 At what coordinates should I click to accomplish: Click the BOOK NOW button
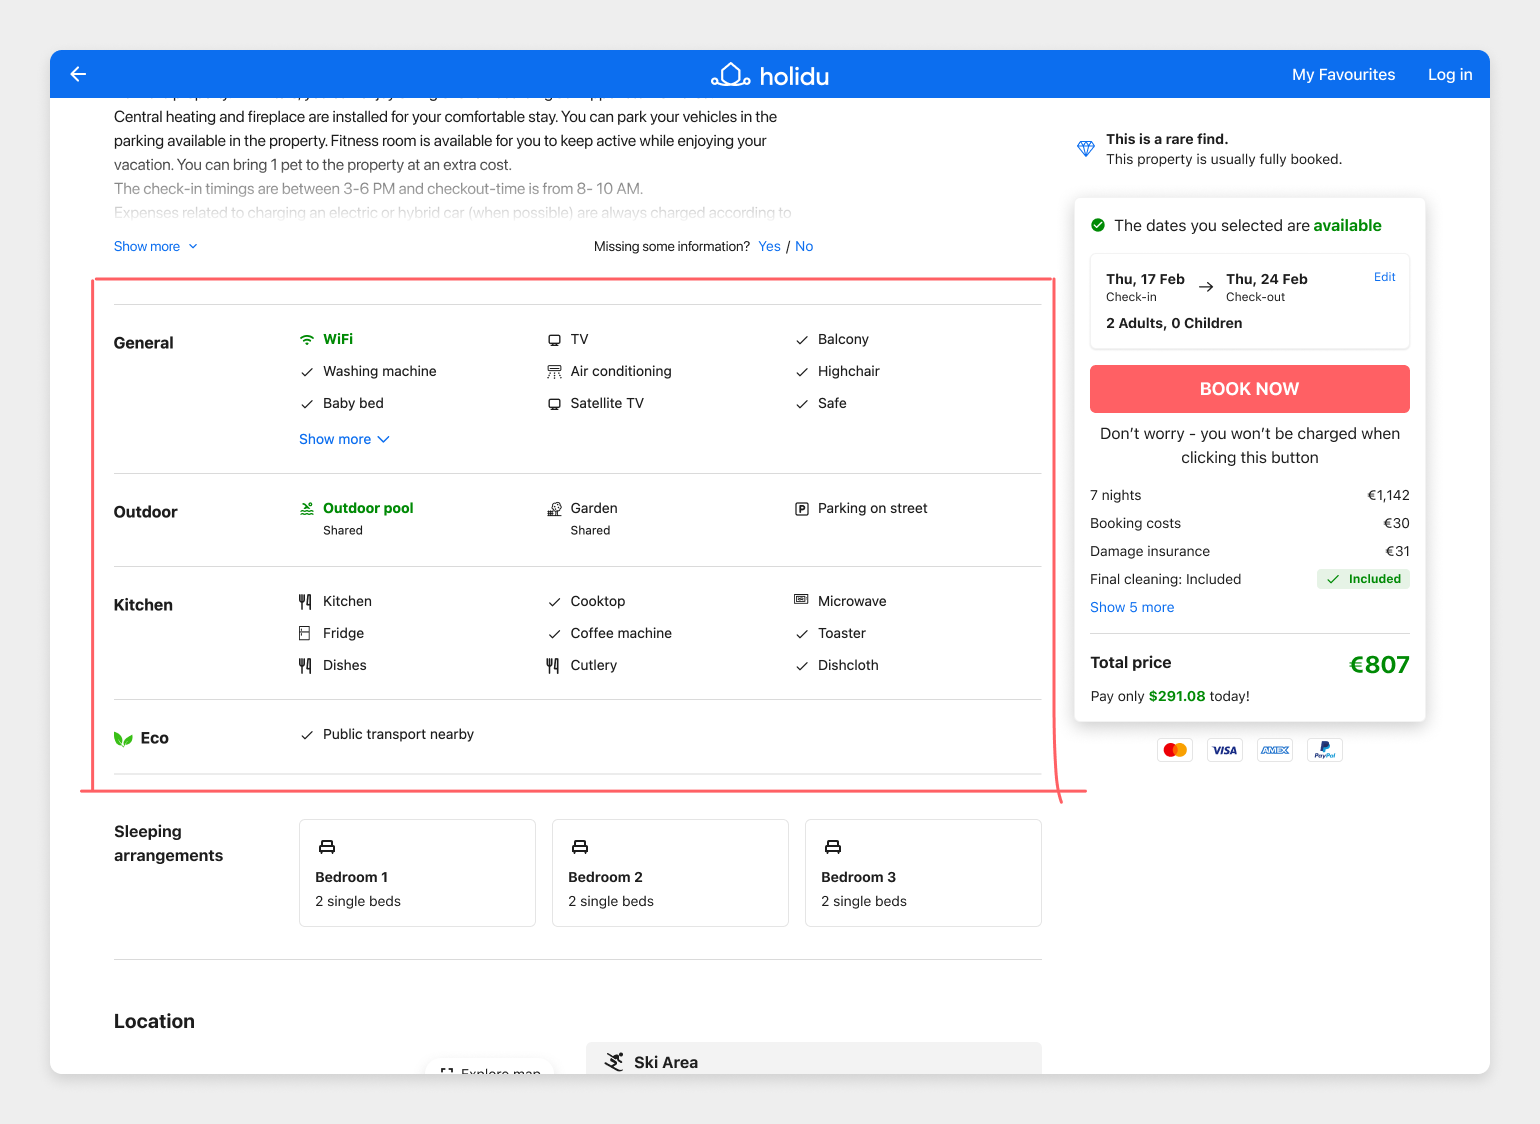1250,389
